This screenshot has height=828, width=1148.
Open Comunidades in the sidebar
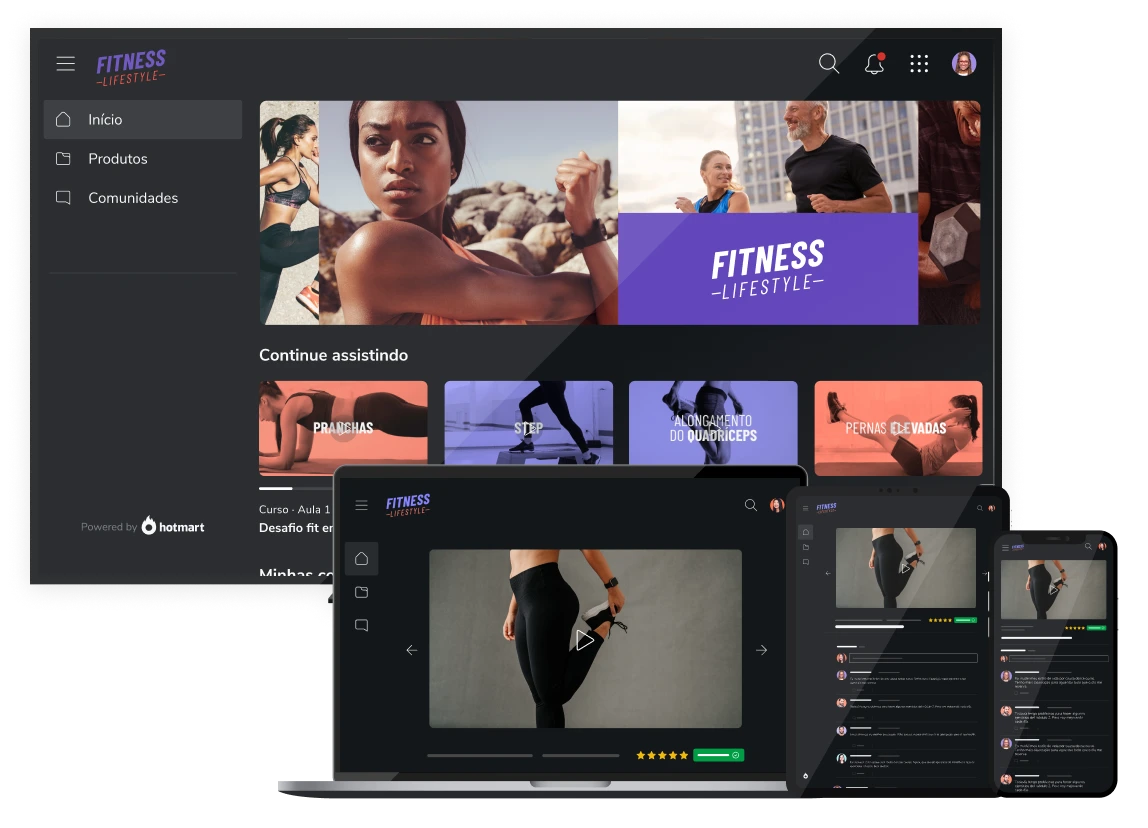[143, 198]
